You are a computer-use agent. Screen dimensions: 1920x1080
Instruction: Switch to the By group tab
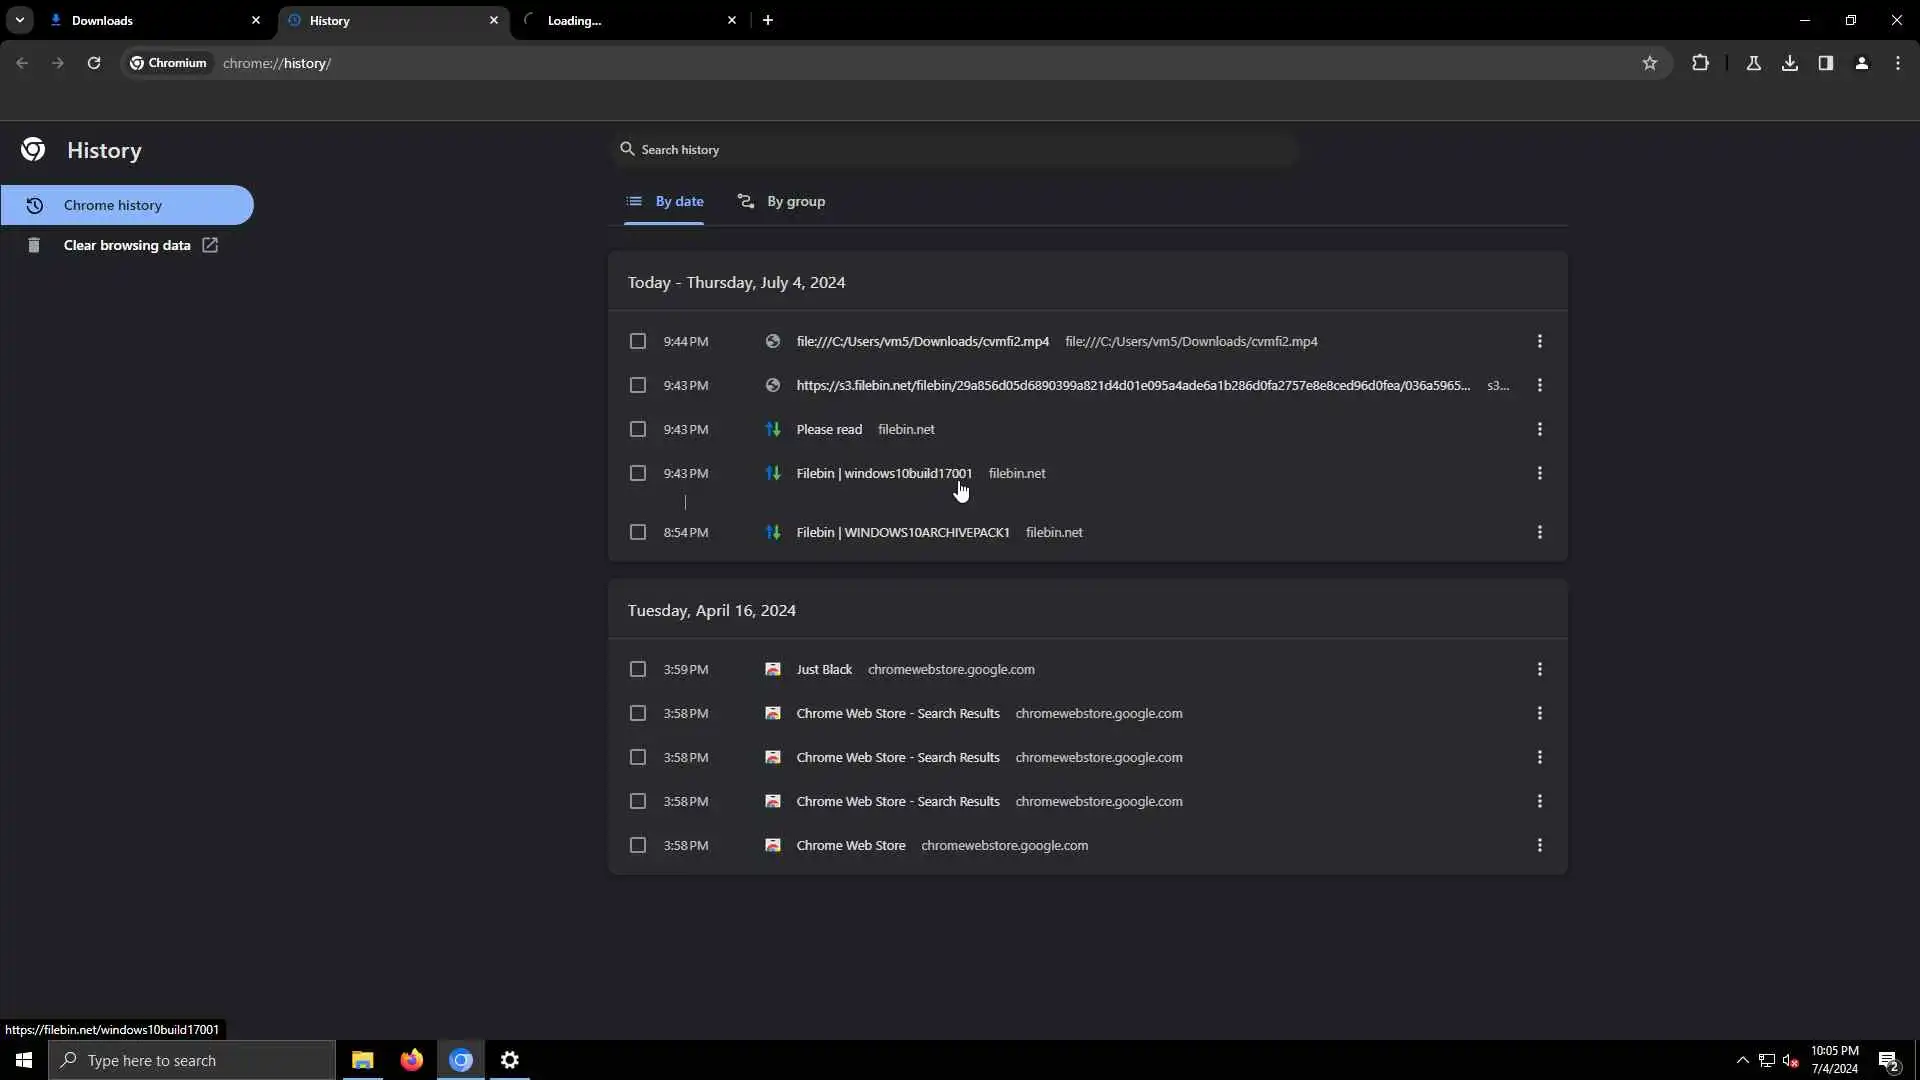point(782,201)
